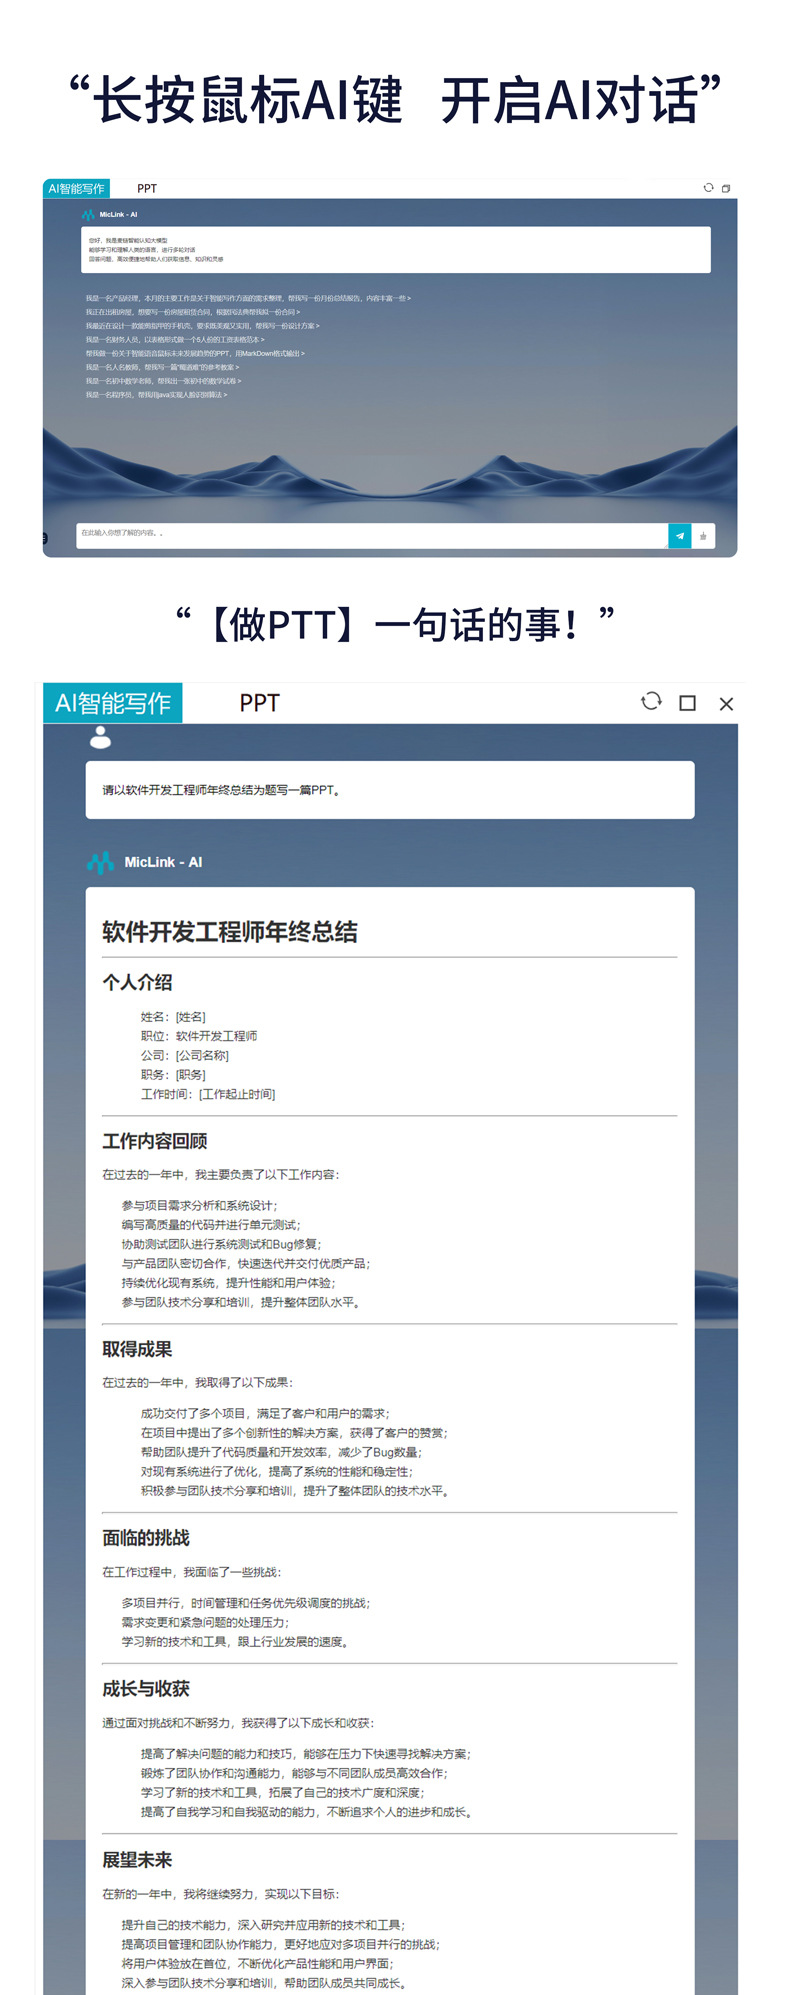Click restore window icon in upper window
This screenshot has height=1995, width=790.
tap(726, 188)
